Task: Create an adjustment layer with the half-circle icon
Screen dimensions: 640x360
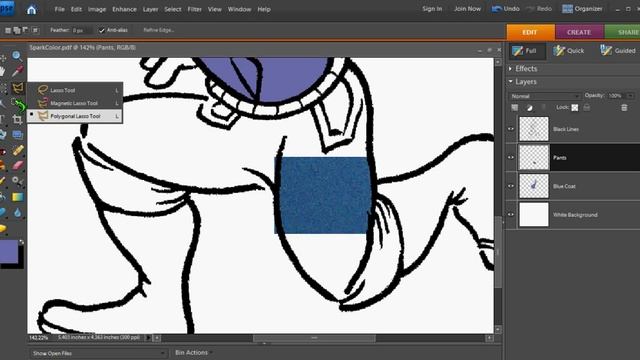Action: 529,108
